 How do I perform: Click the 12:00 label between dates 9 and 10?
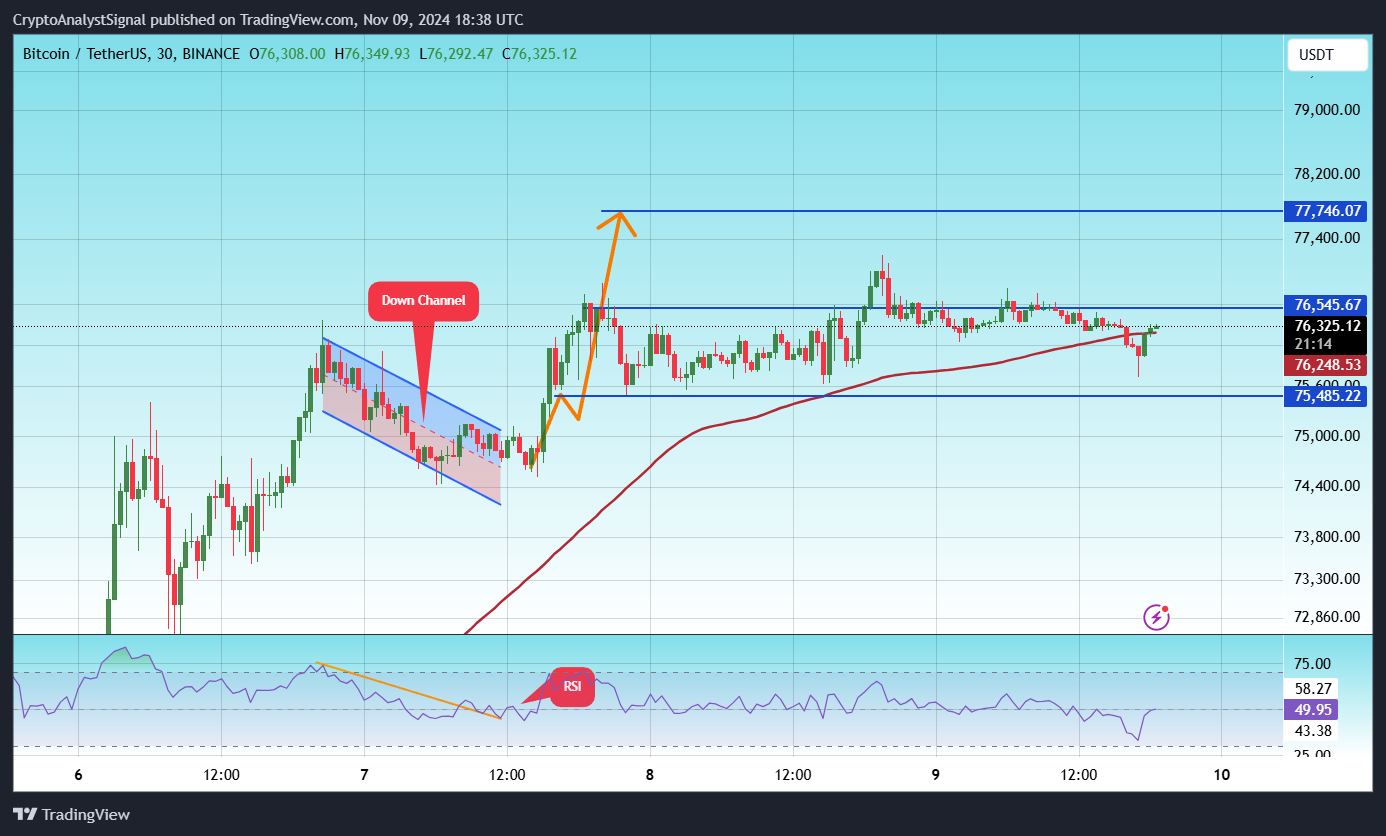[1079, 775]
